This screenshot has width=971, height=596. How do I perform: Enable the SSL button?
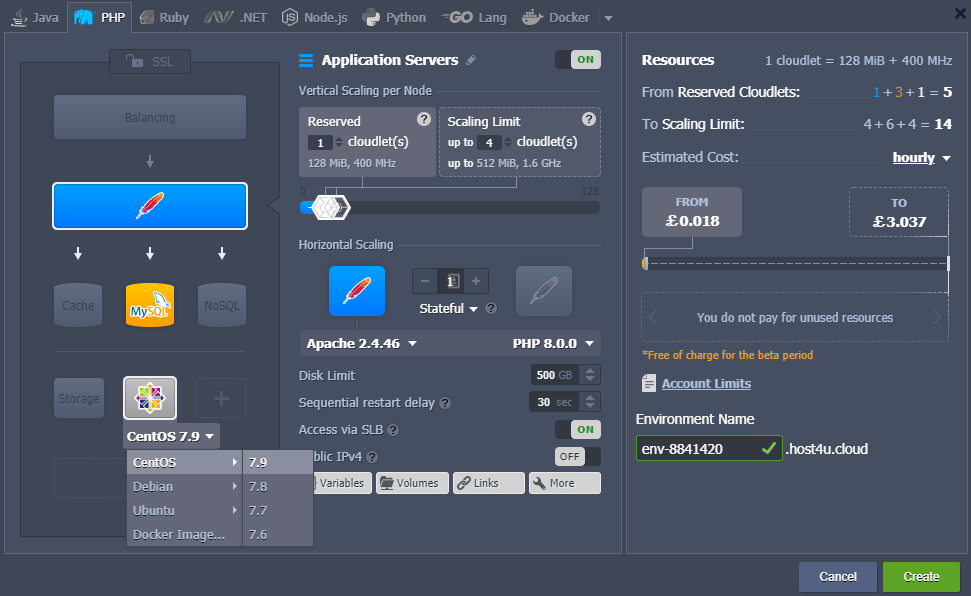(x=150, y=61)
